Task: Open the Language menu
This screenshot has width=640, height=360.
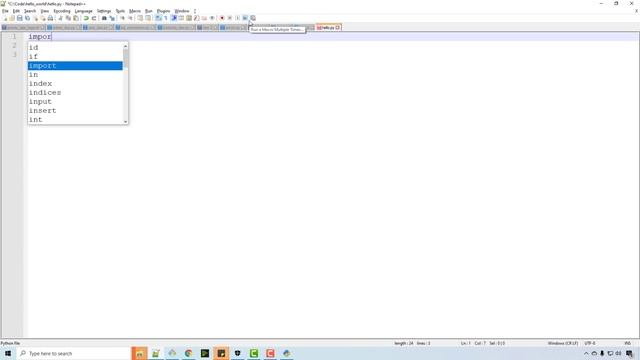Action: point(84,11)
